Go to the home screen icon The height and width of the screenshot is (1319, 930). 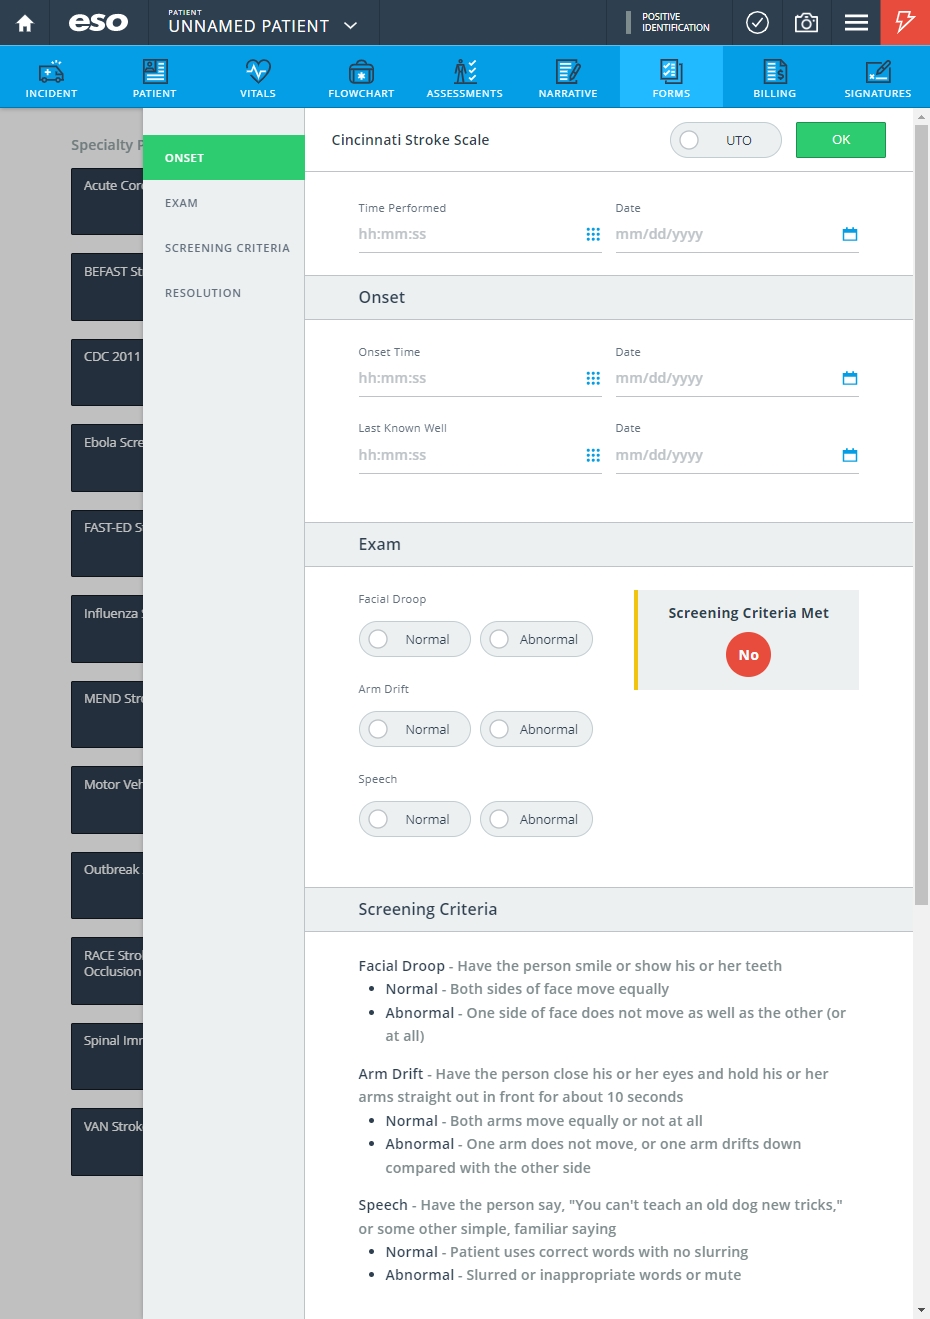click(25, 23)
